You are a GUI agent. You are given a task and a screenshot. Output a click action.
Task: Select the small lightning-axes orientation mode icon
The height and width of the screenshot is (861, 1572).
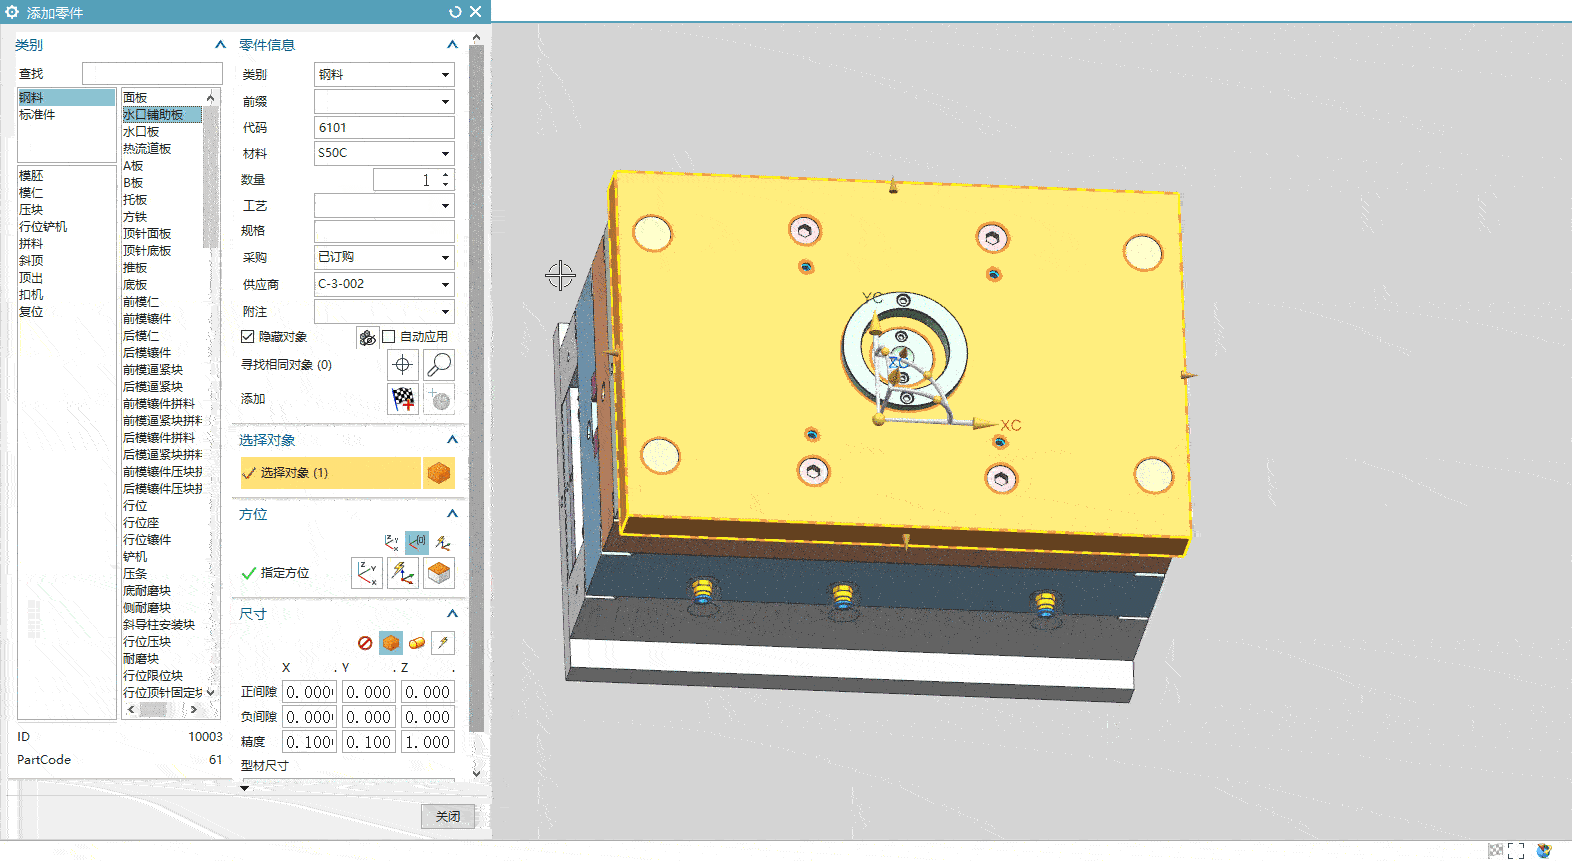(x=443, y=543)
